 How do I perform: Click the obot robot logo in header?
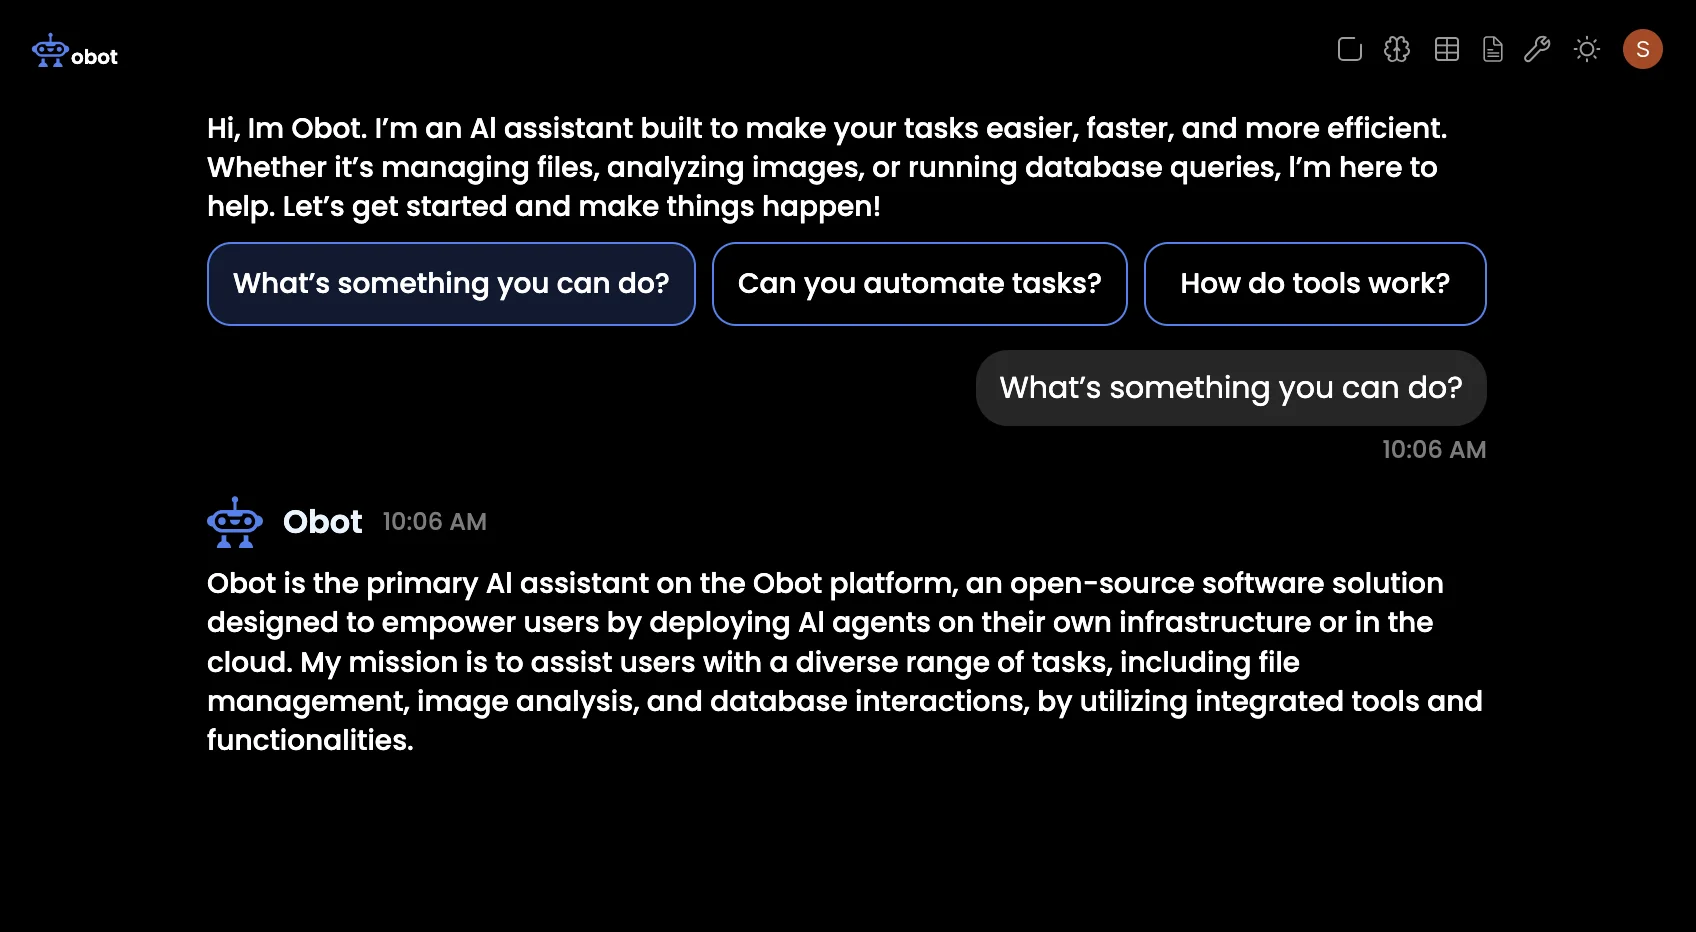(50, 50)
